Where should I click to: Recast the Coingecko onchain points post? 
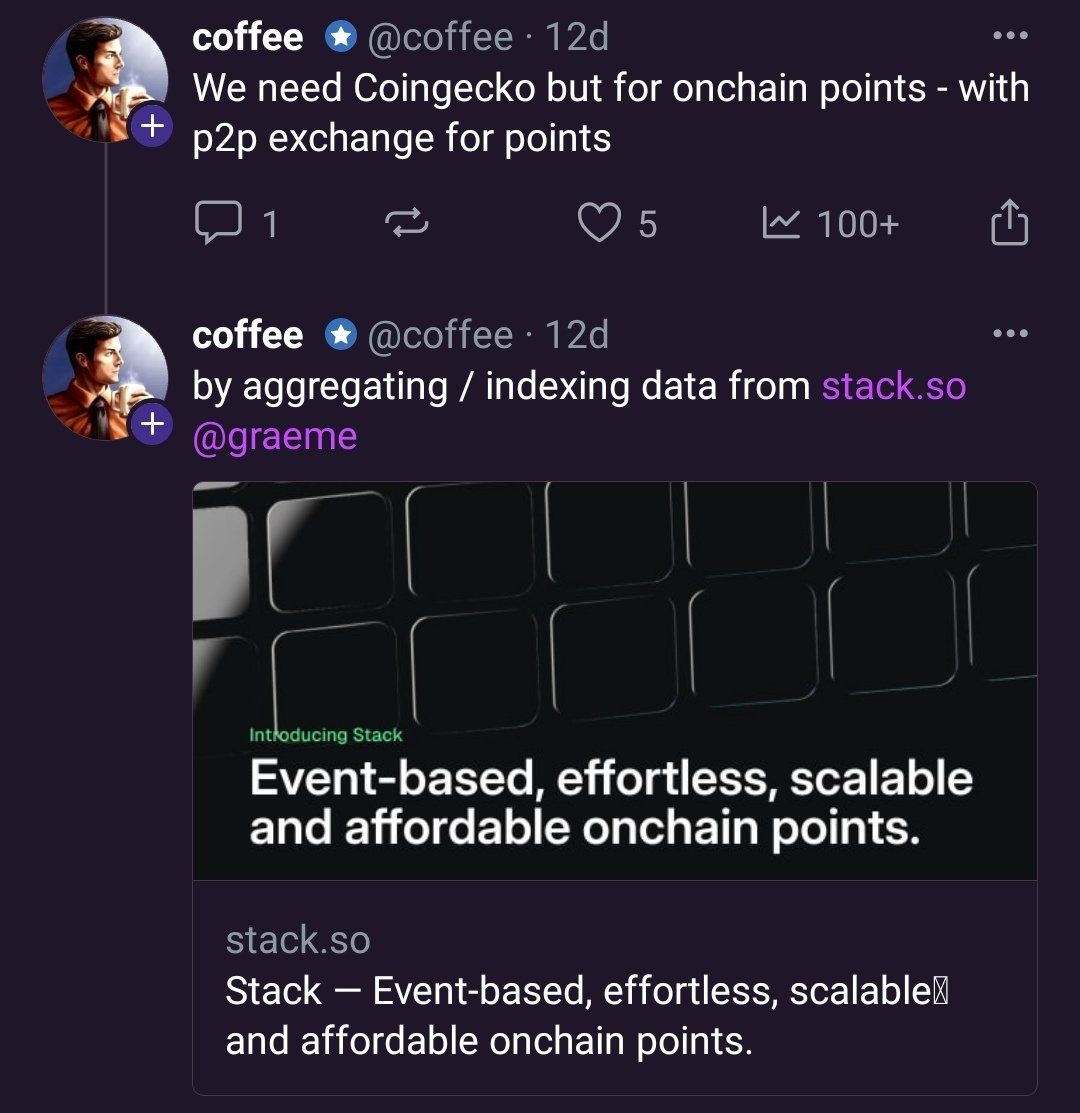[x=407, y=223]
